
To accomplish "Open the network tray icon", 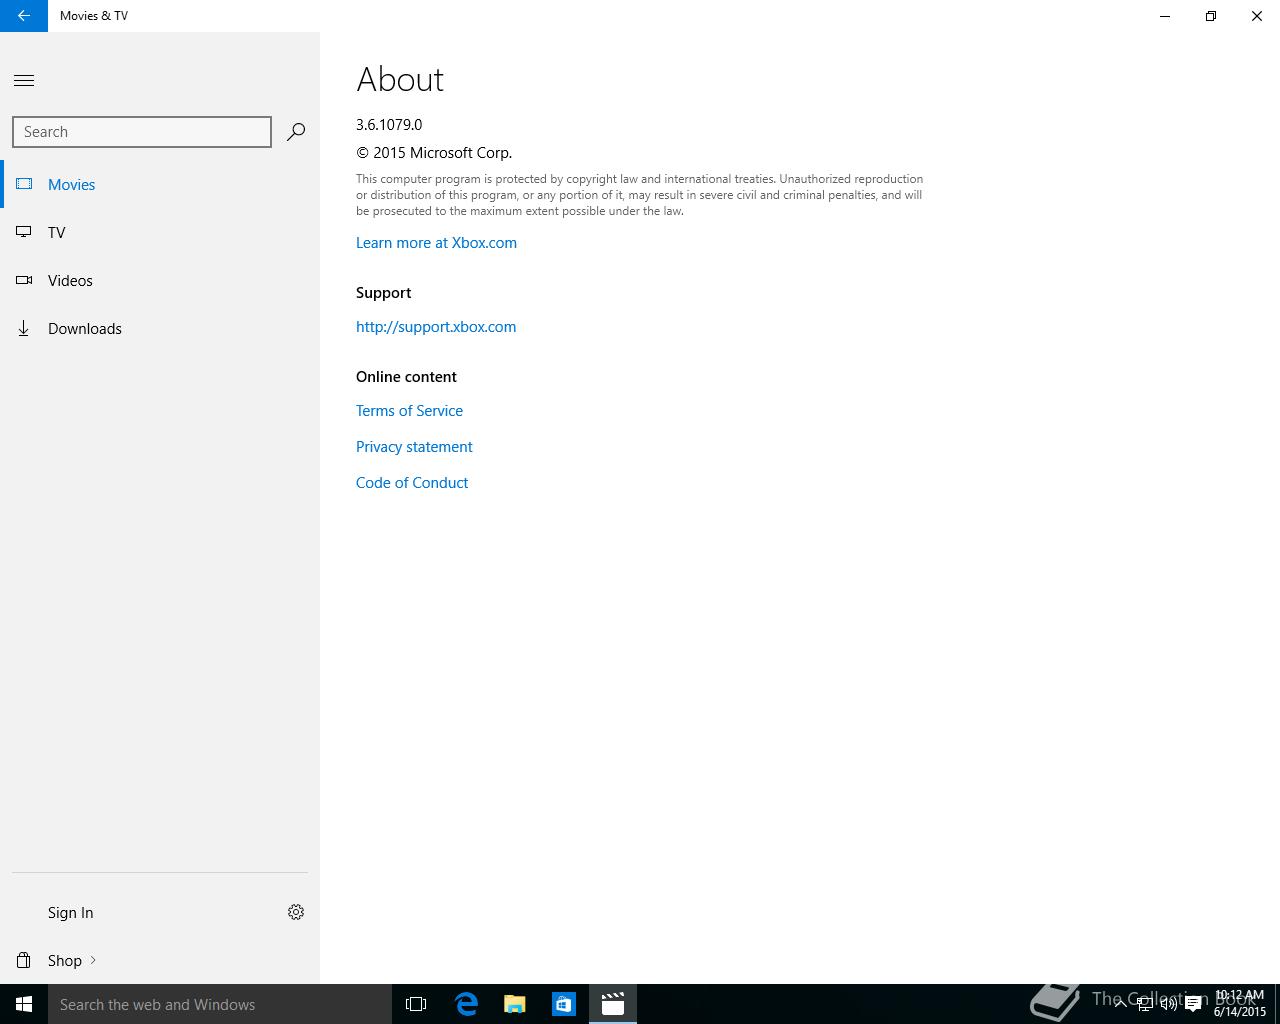I will (1144, 1004).
